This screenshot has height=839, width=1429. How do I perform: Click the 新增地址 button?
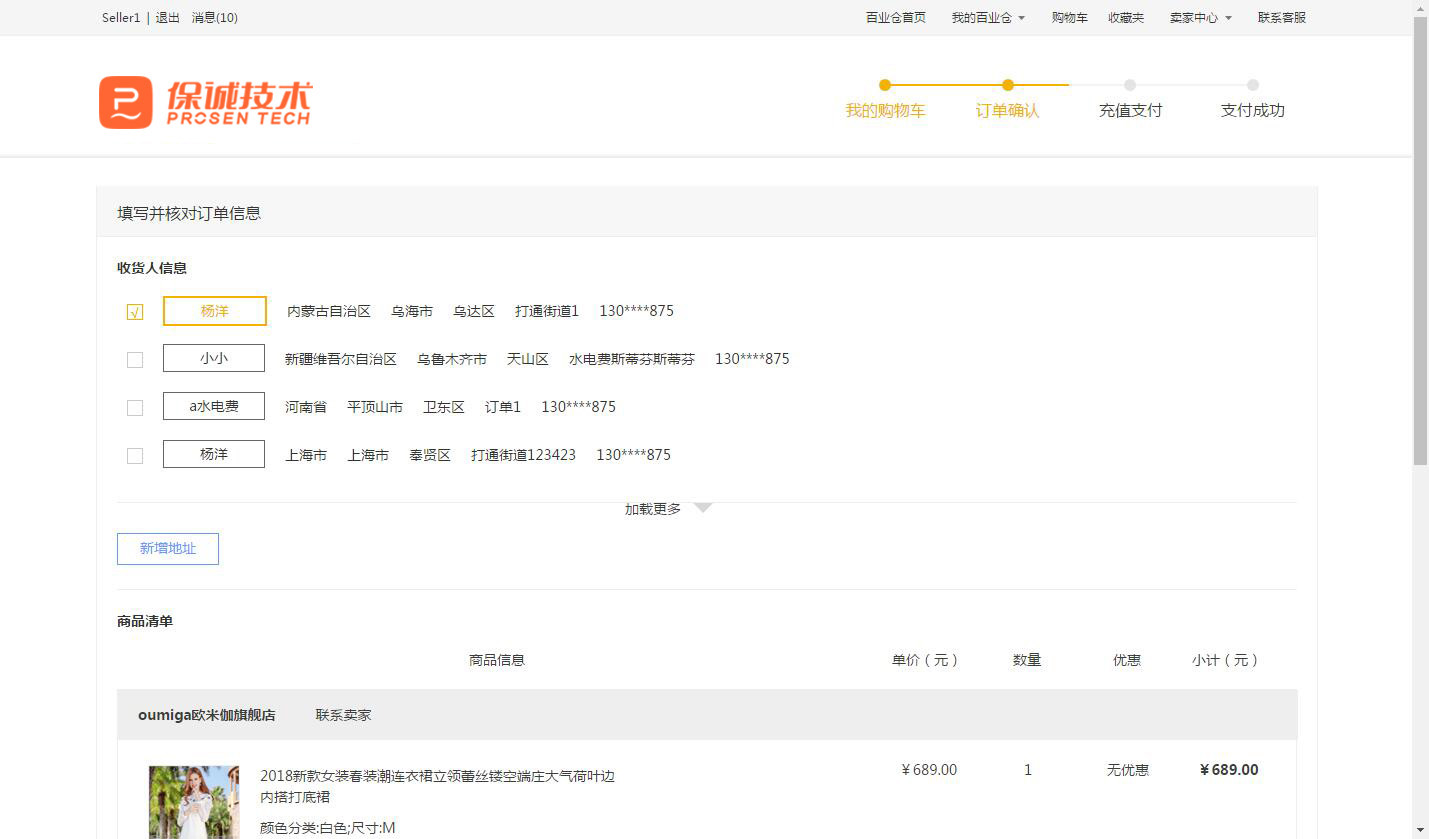[x=168, y=549]
